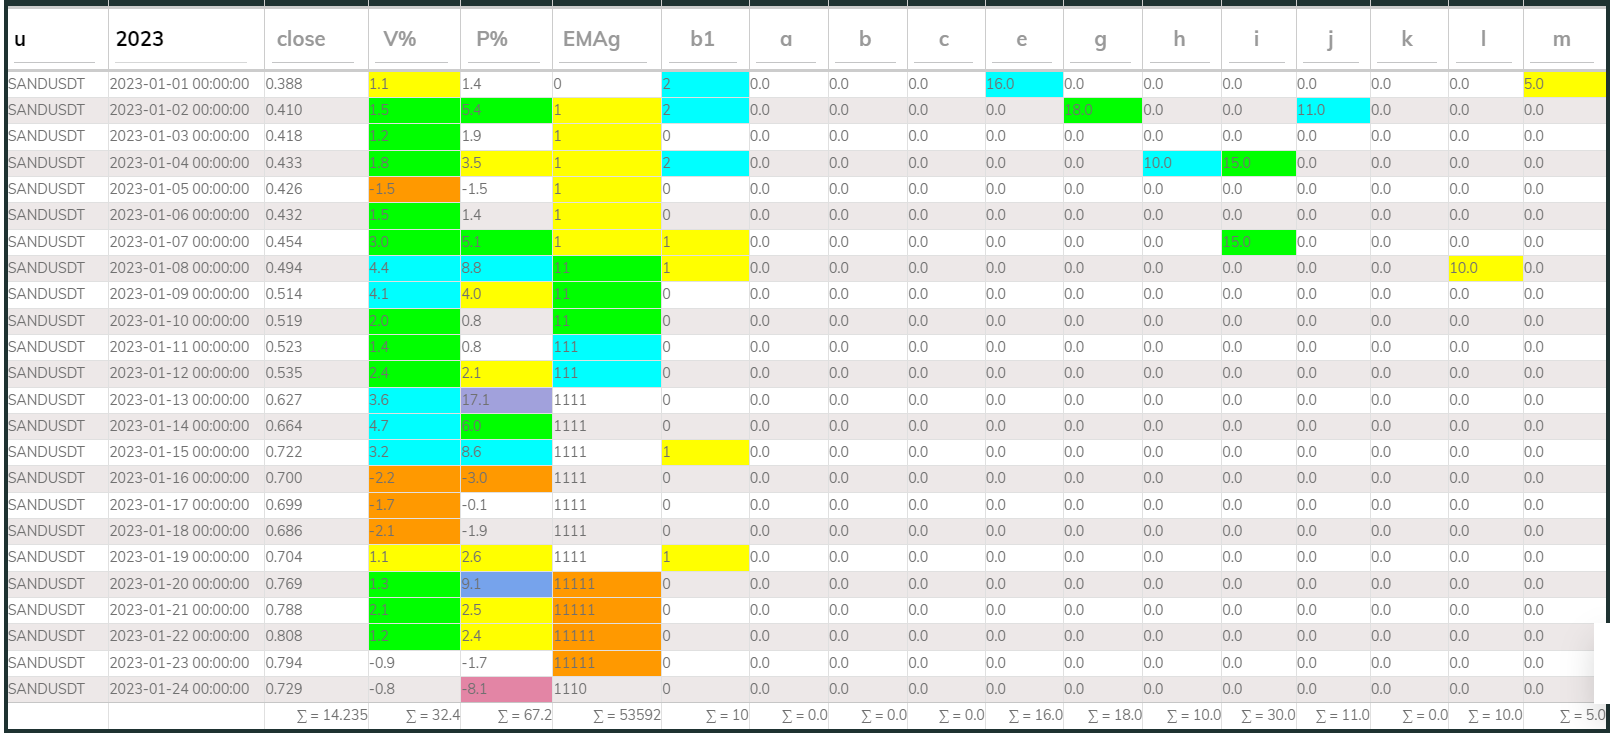
Task: Select the Σ = 53592 footer total
Action: point(626,715)
